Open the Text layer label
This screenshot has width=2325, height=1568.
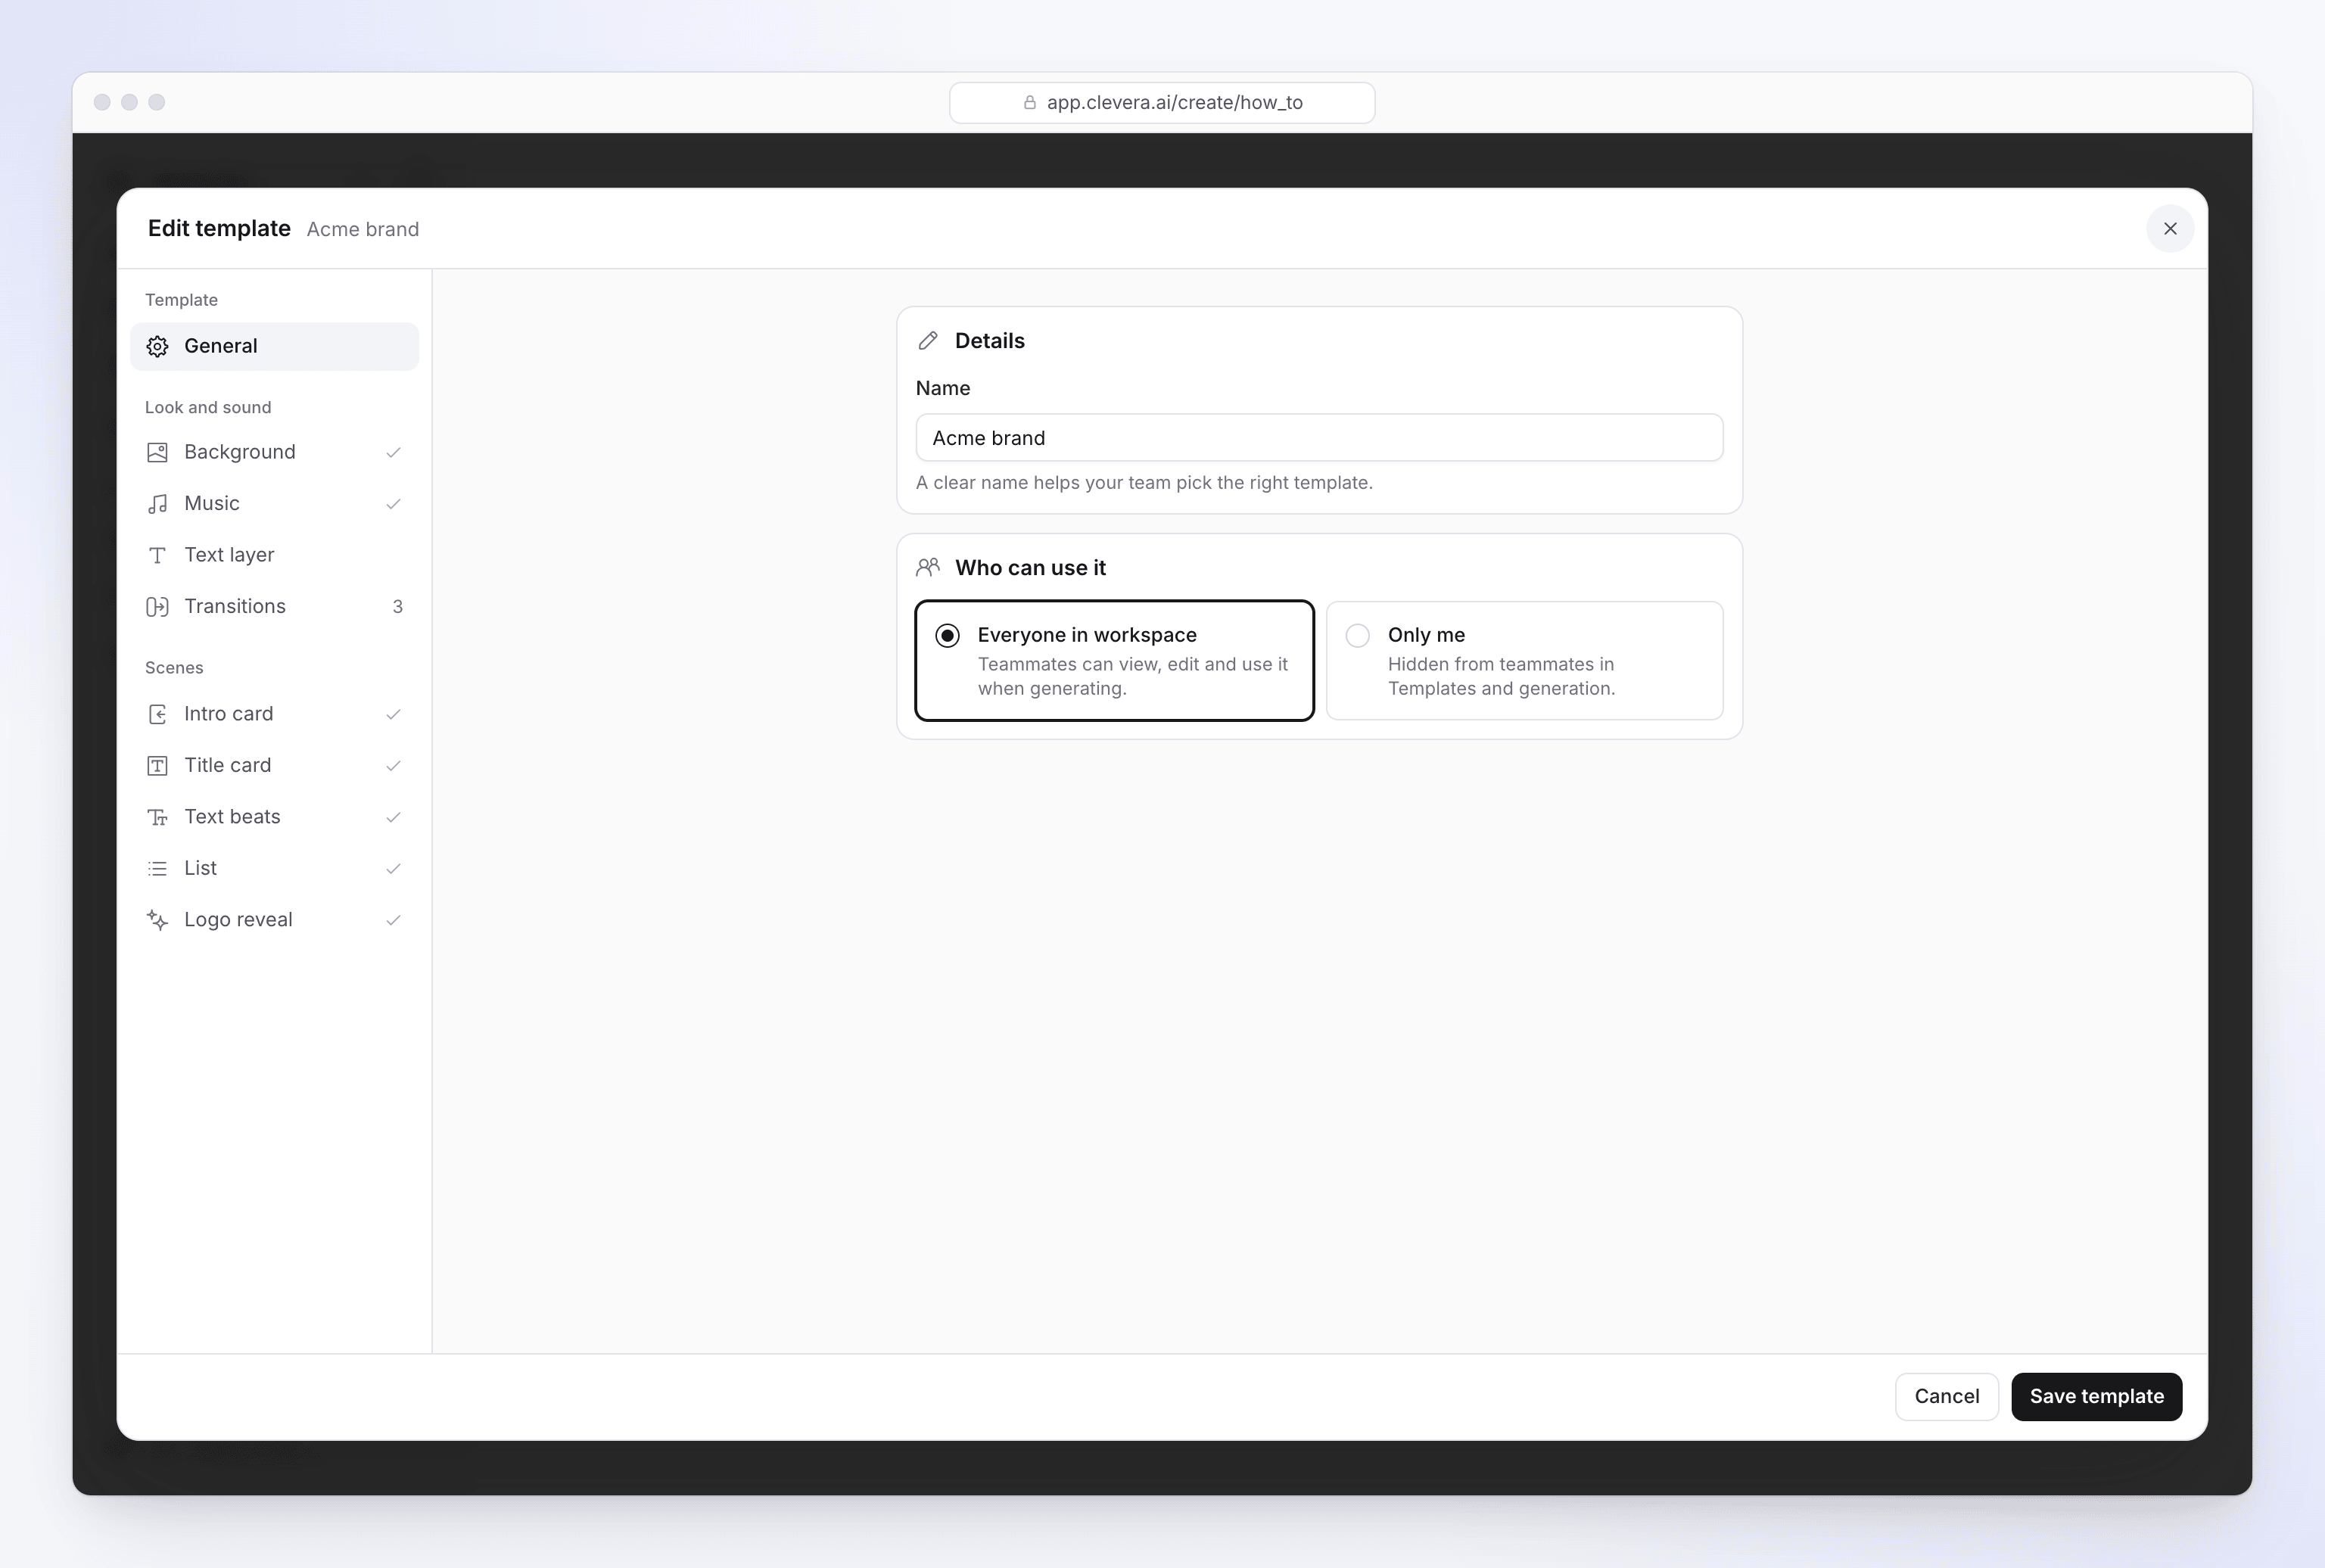pyautogui.click(x=229, y=555)
